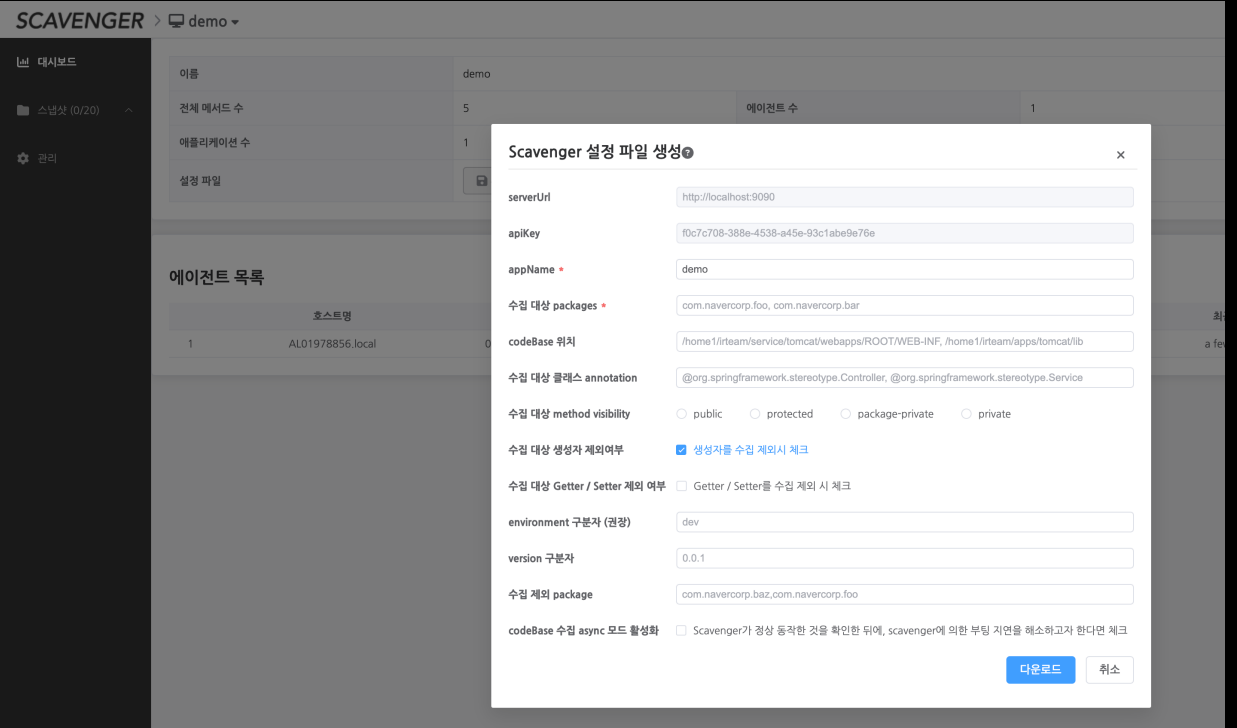The width and height of the screenshot is (1237, 728).
Task: Check the Getter / Setter 수집 제외 checkbox
Action: pos(682,486)
